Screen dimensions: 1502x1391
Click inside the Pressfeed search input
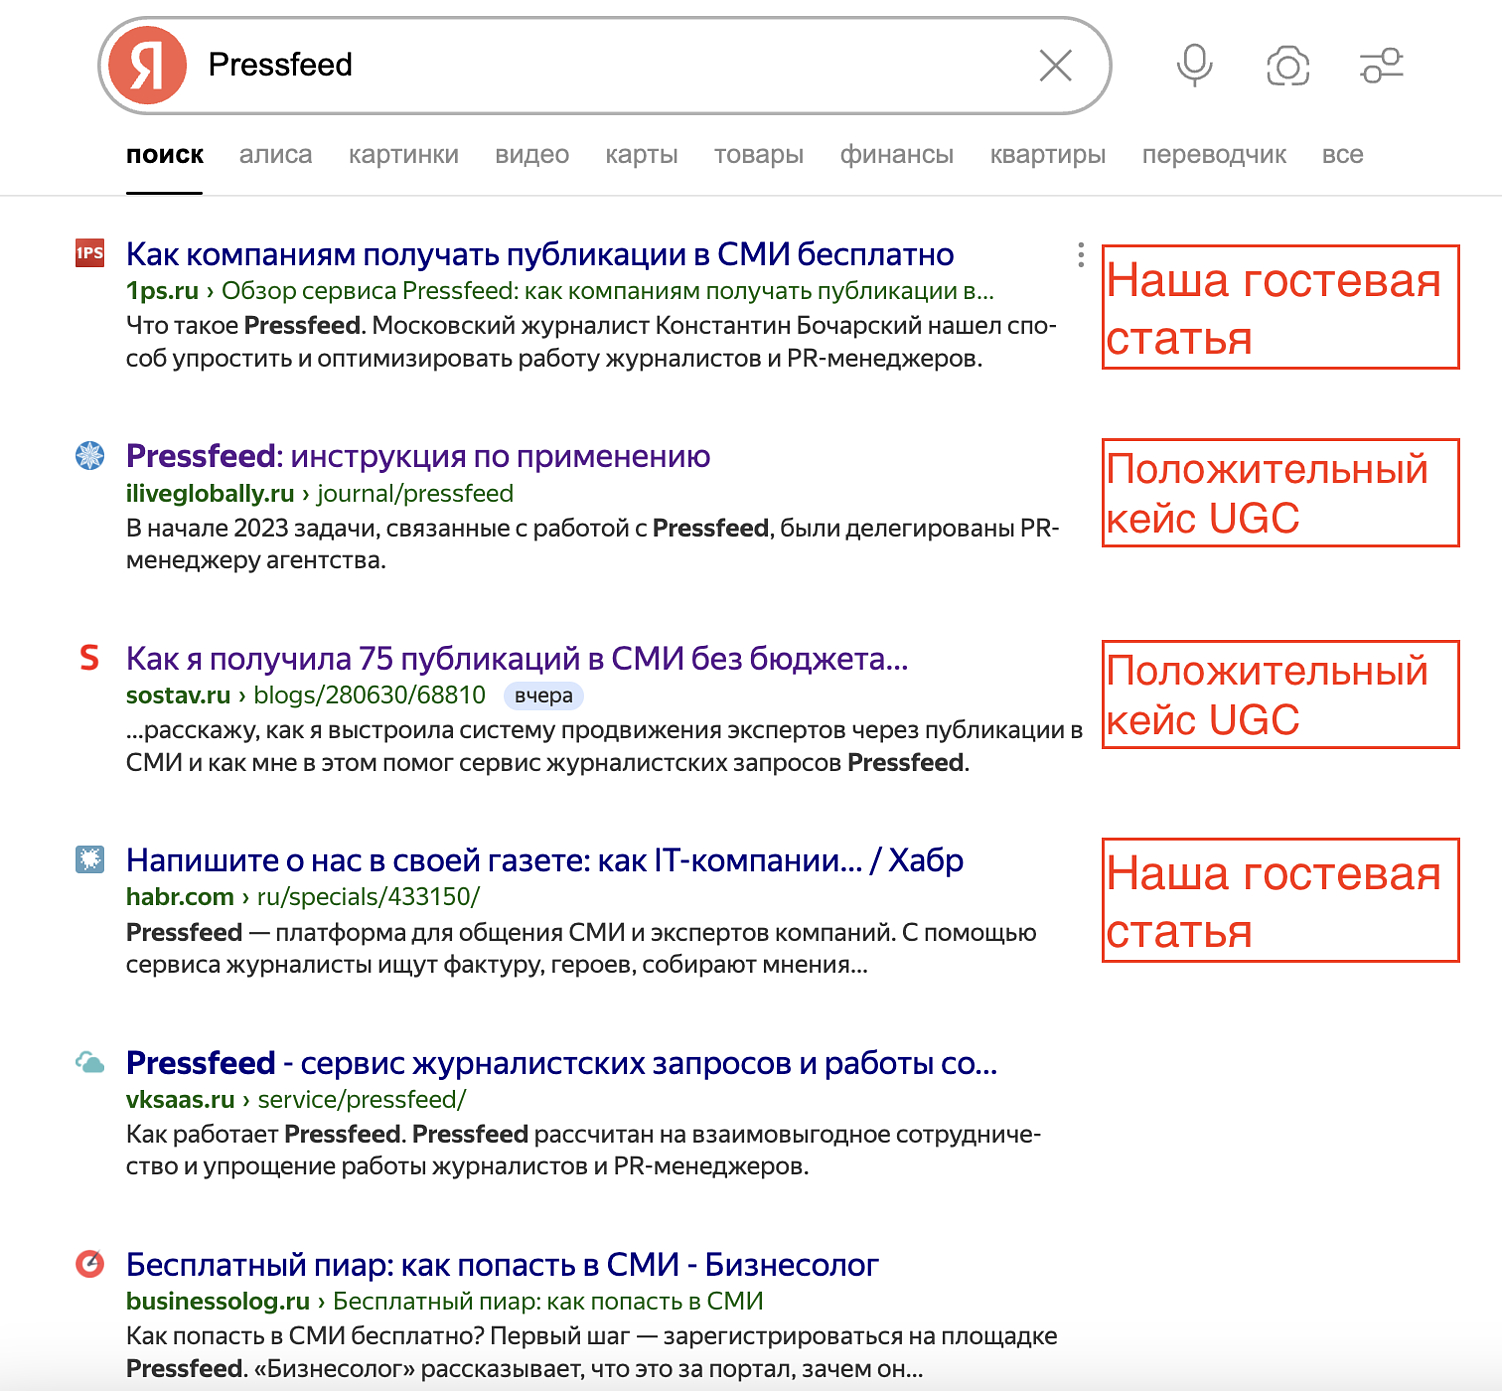tap(600, 66)
